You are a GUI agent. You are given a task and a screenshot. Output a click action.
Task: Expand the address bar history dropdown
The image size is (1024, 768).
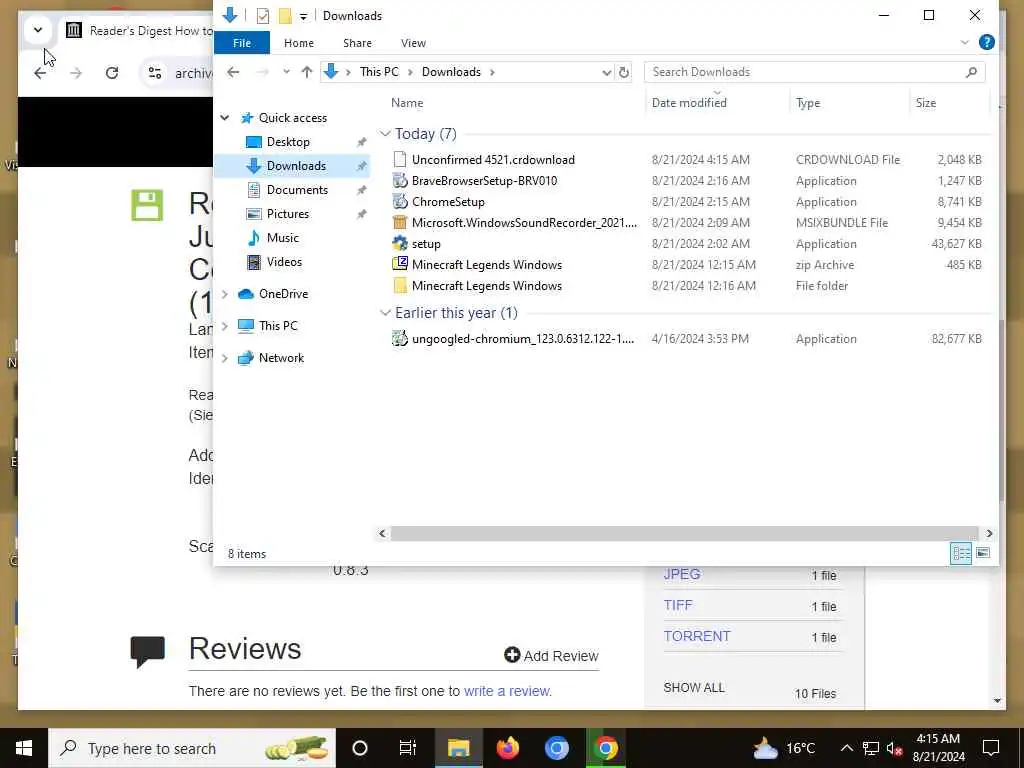(x=606, y=72)
